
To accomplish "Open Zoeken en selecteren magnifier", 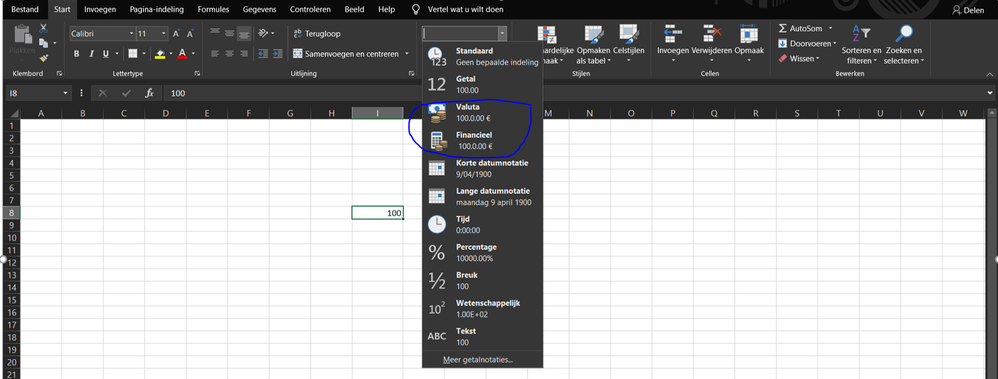I will click(903, 45).
